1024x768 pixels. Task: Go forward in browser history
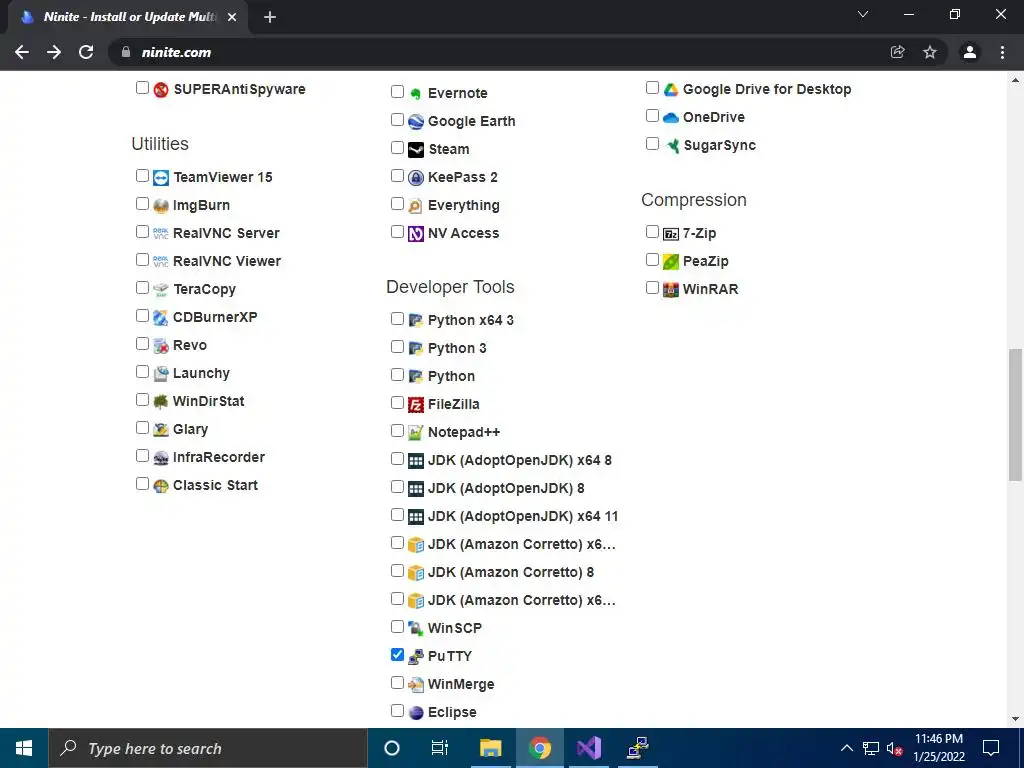tap(54, 52)
